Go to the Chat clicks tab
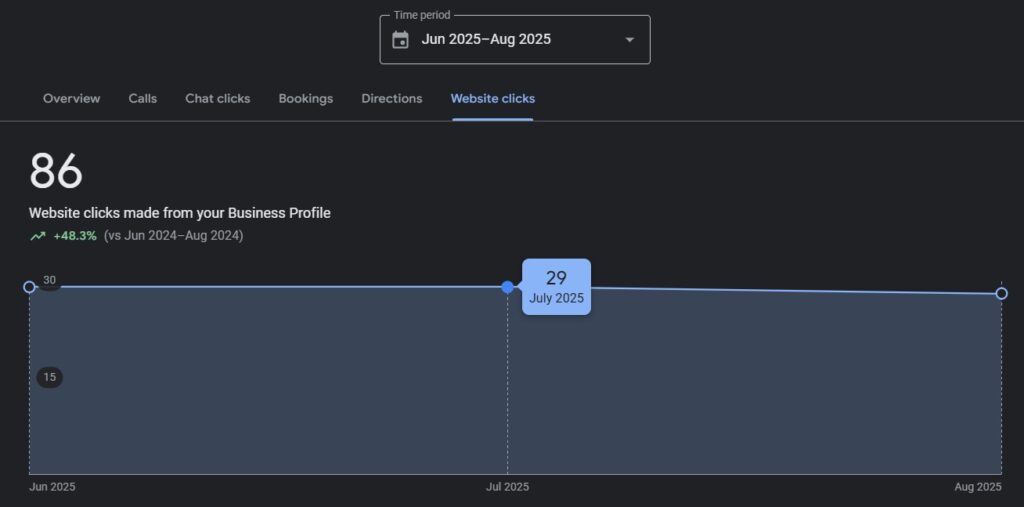1024x507 pixels. pos(217,99)
